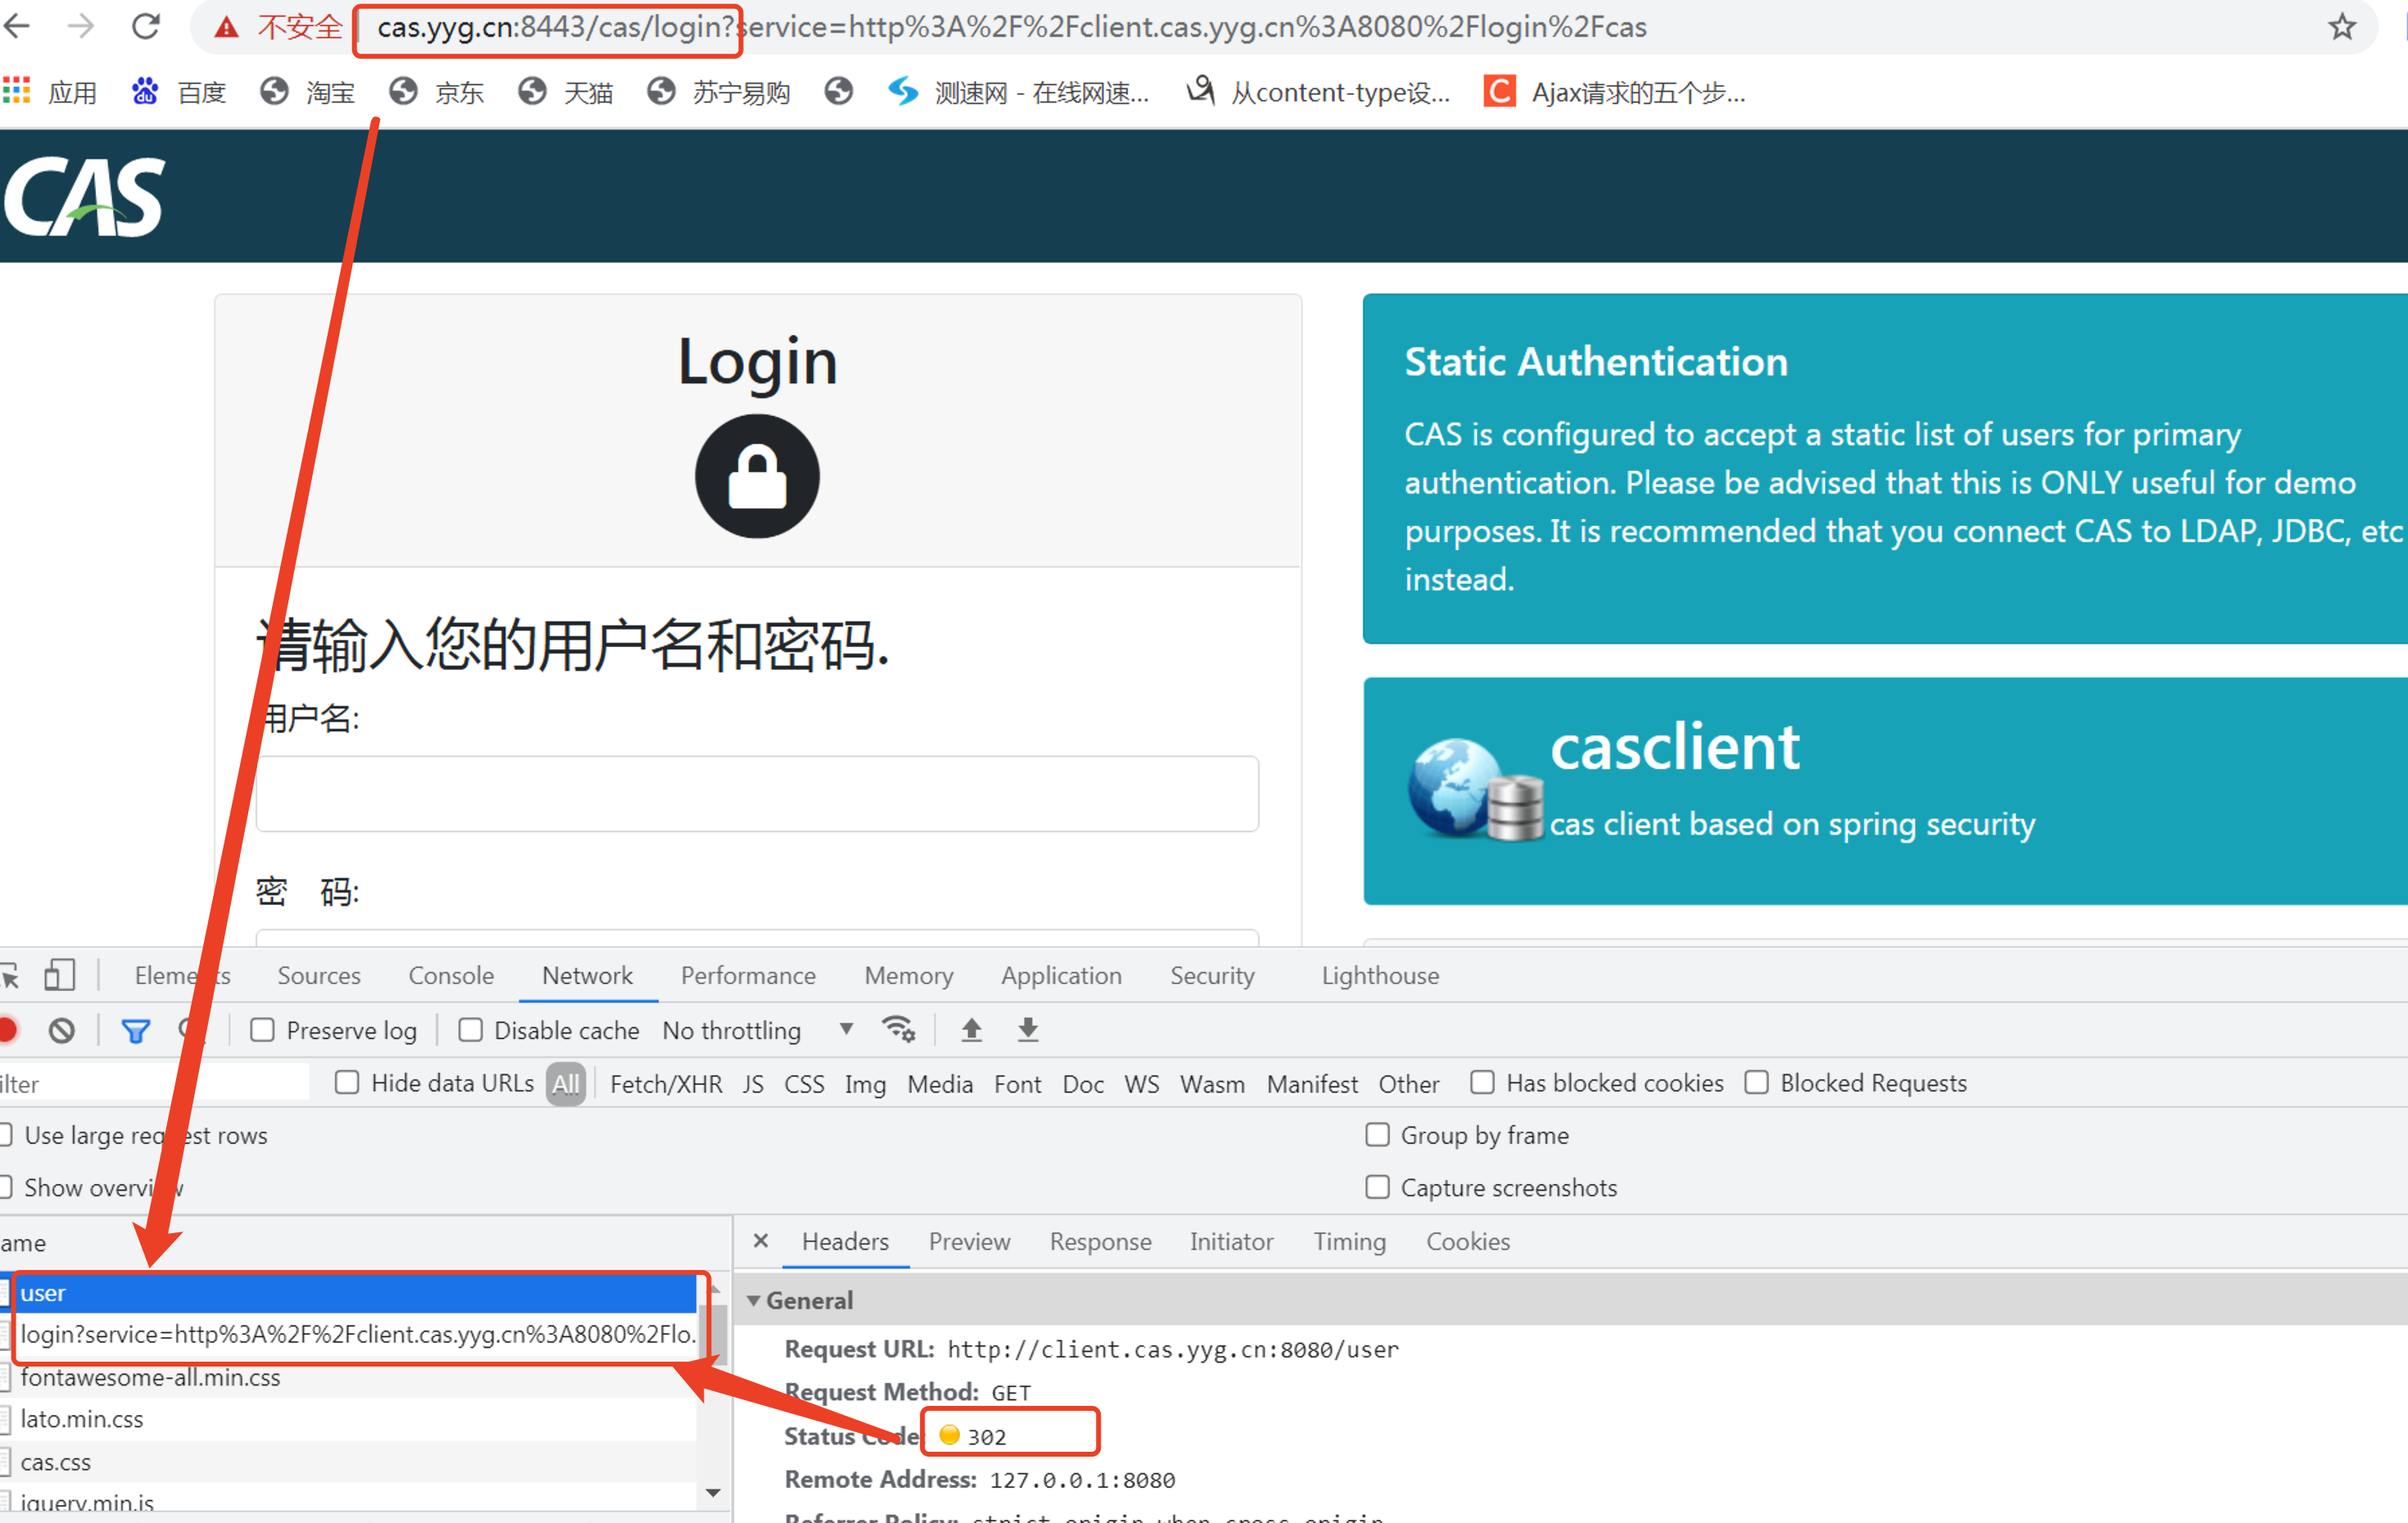This screenshot has height=1523, width=2408.
Task: Enable Group by frame checkbox
Action: pos(1378,1134)
